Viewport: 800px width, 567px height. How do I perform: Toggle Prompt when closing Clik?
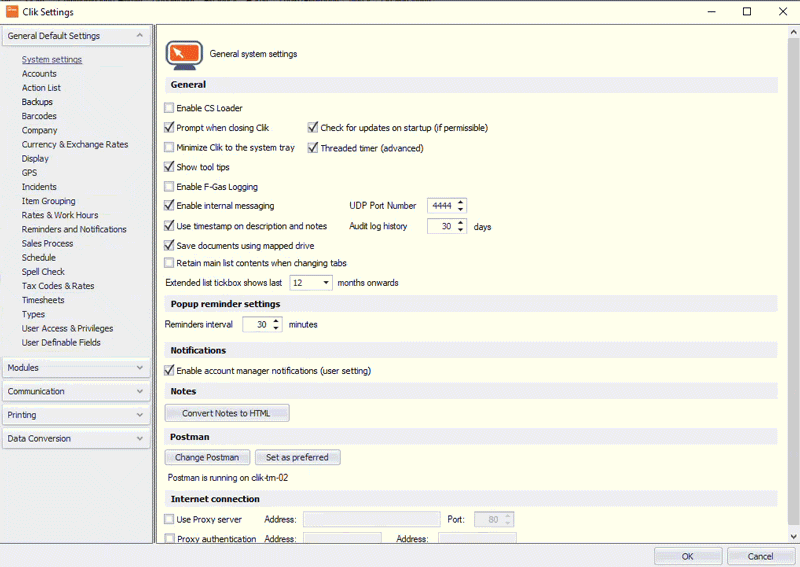169,128
